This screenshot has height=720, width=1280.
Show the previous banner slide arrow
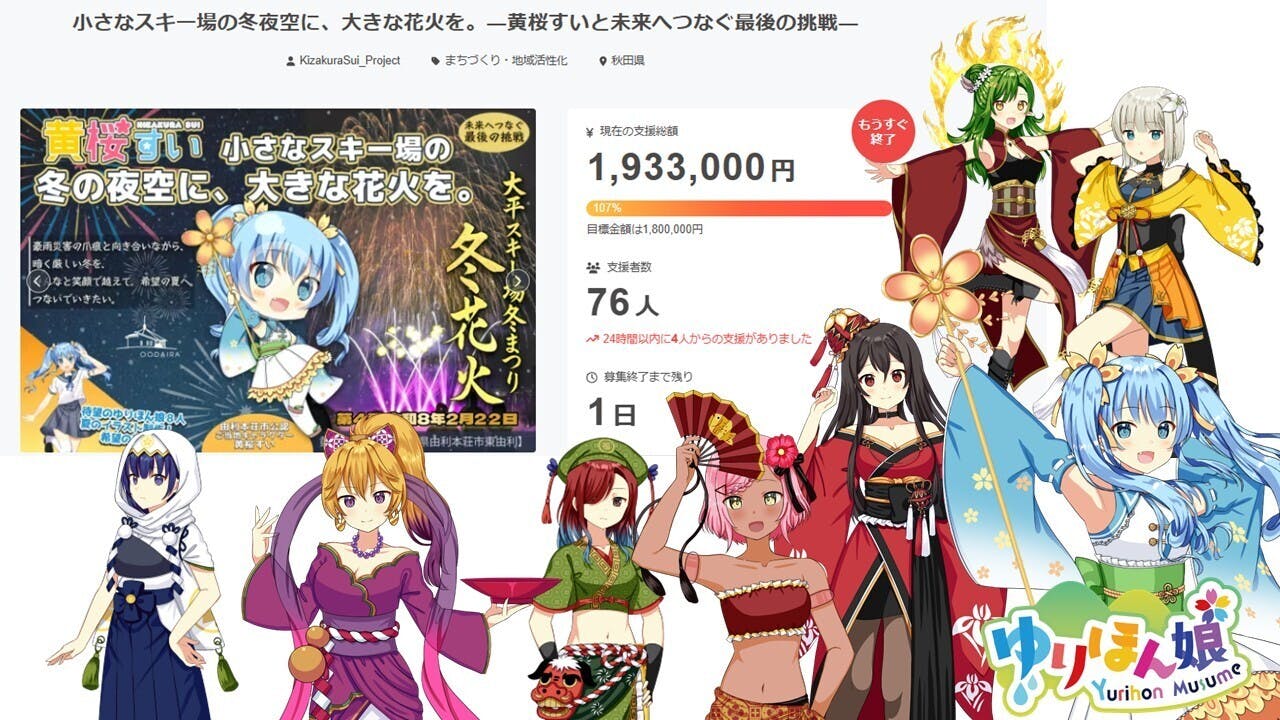tap(37, 281)
